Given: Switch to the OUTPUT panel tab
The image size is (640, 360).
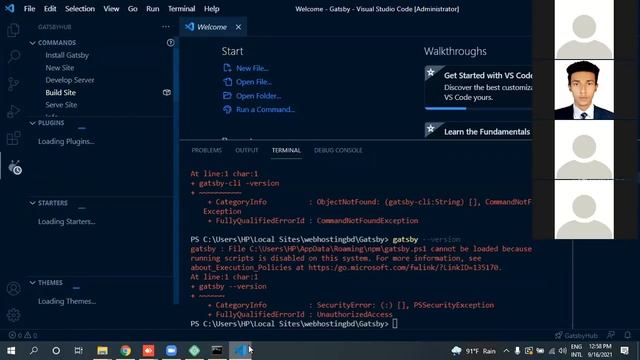Looking at the screenshot, I should [x=247, y=150].
